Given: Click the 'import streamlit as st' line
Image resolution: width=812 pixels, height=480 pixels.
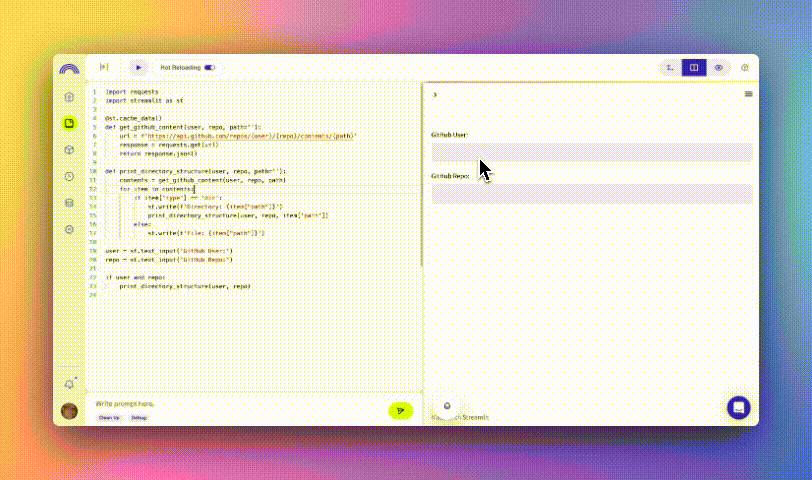Looking at the screenshot, I should click(x=144, y=100).
